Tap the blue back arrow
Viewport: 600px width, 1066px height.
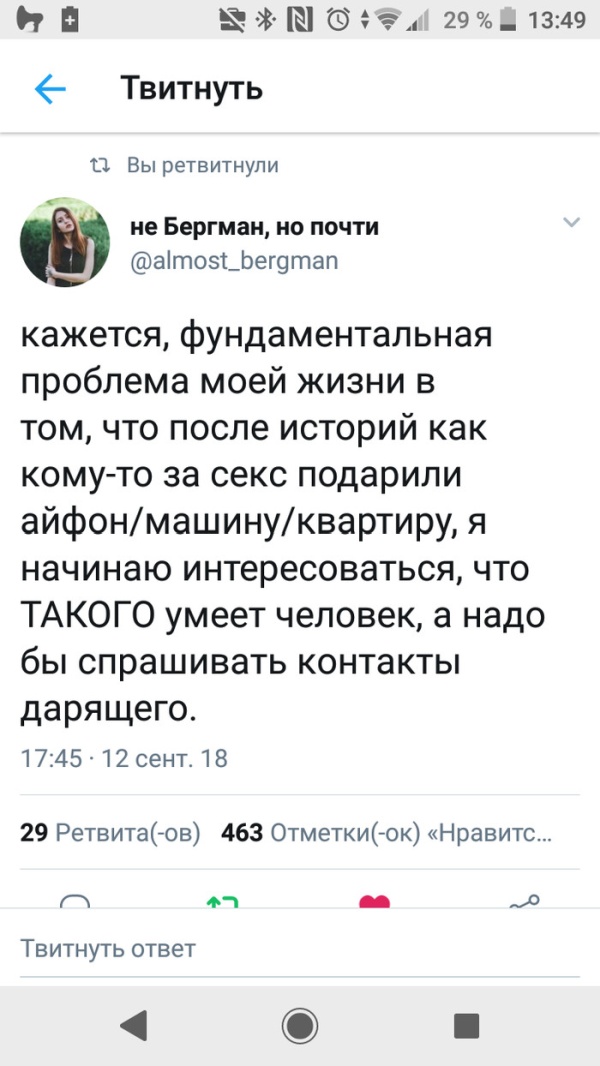point(50,90)
